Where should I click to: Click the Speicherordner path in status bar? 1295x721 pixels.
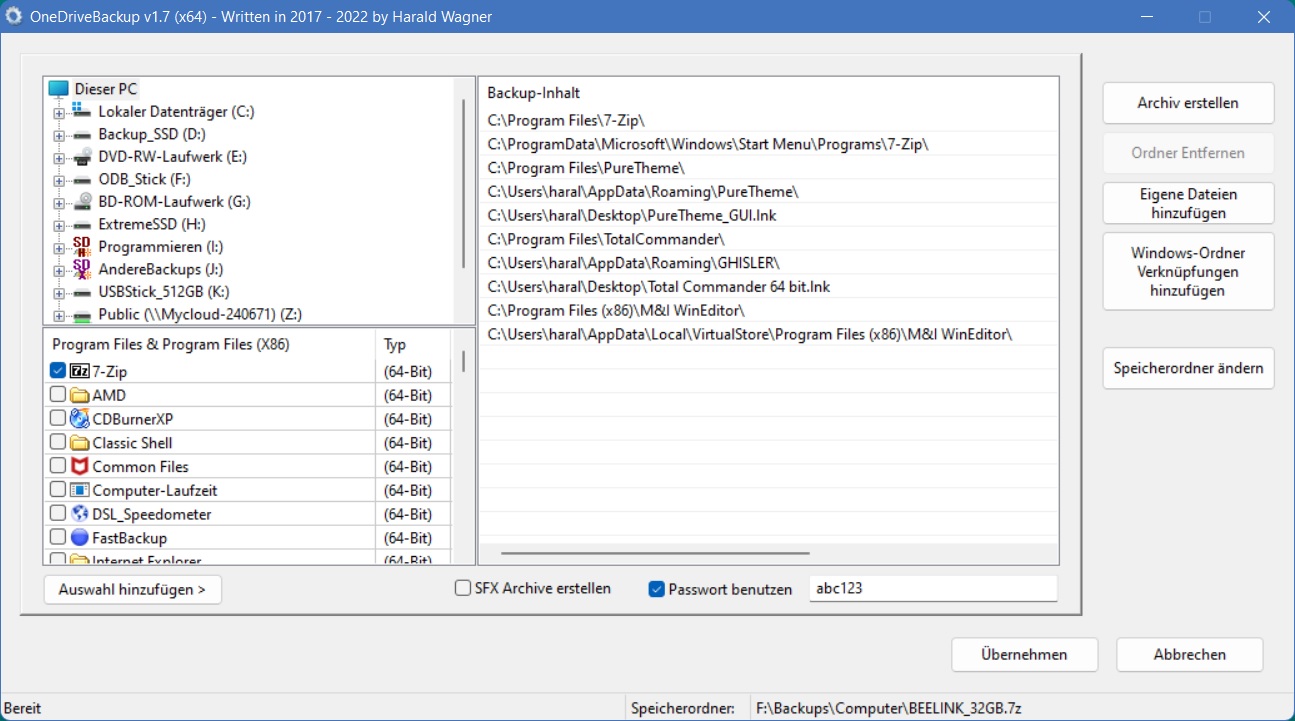point(889,708)
